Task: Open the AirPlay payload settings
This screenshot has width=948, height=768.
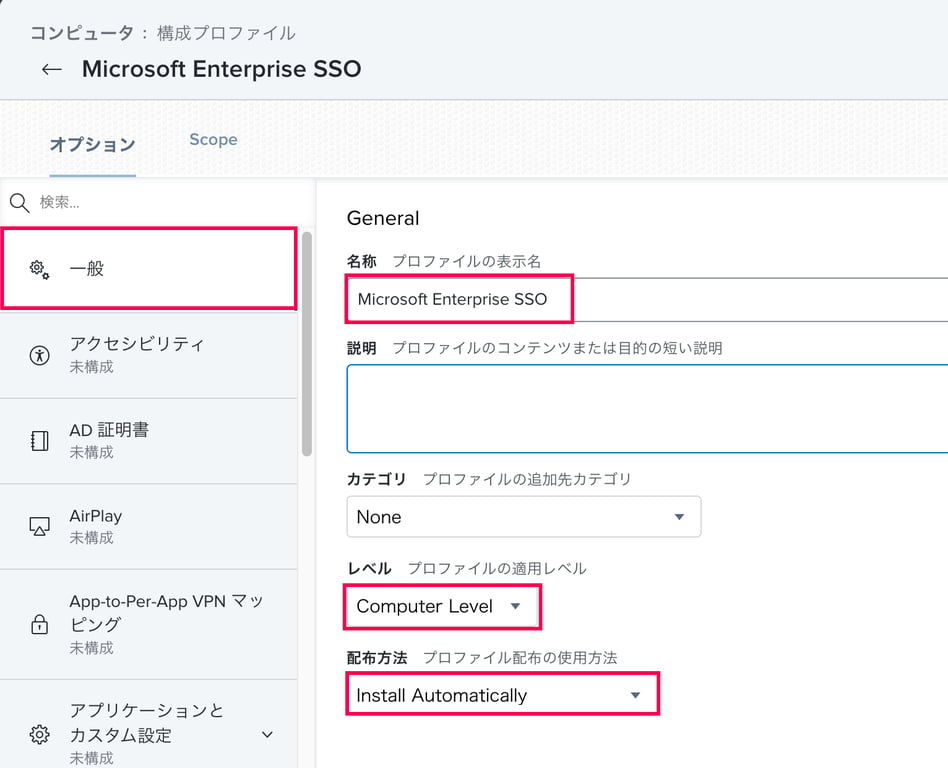Action: [x=150, y=526]
